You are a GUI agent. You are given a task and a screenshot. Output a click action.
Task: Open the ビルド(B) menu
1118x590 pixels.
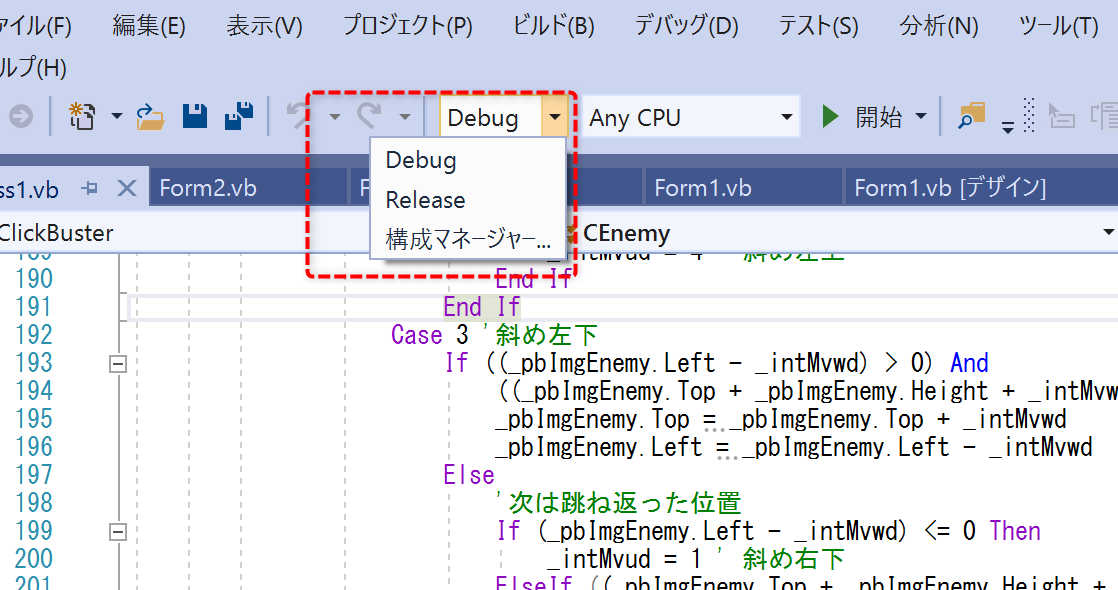click(554, 26)
